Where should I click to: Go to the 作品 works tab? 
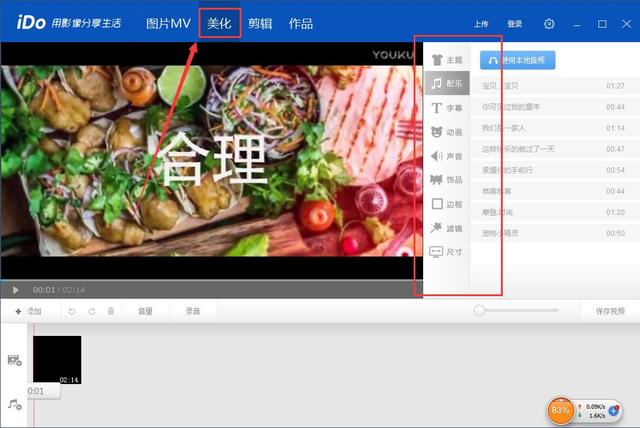coord(300,23)
